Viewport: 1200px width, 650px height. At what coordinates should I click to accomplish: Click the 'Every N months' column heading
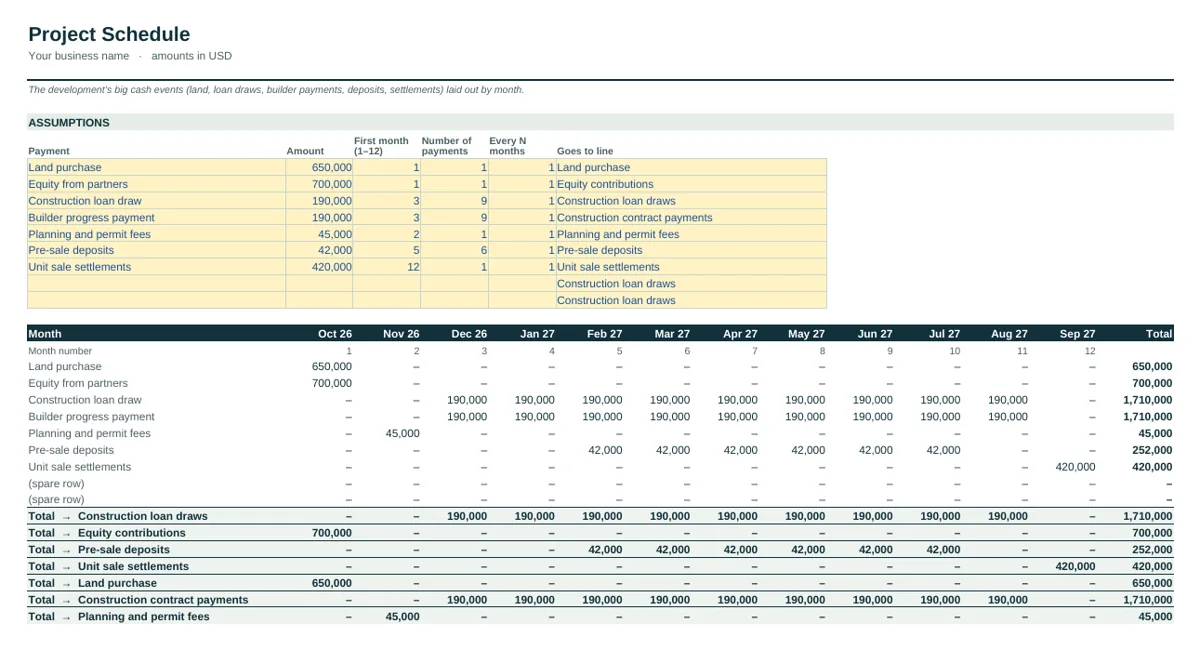508,146
